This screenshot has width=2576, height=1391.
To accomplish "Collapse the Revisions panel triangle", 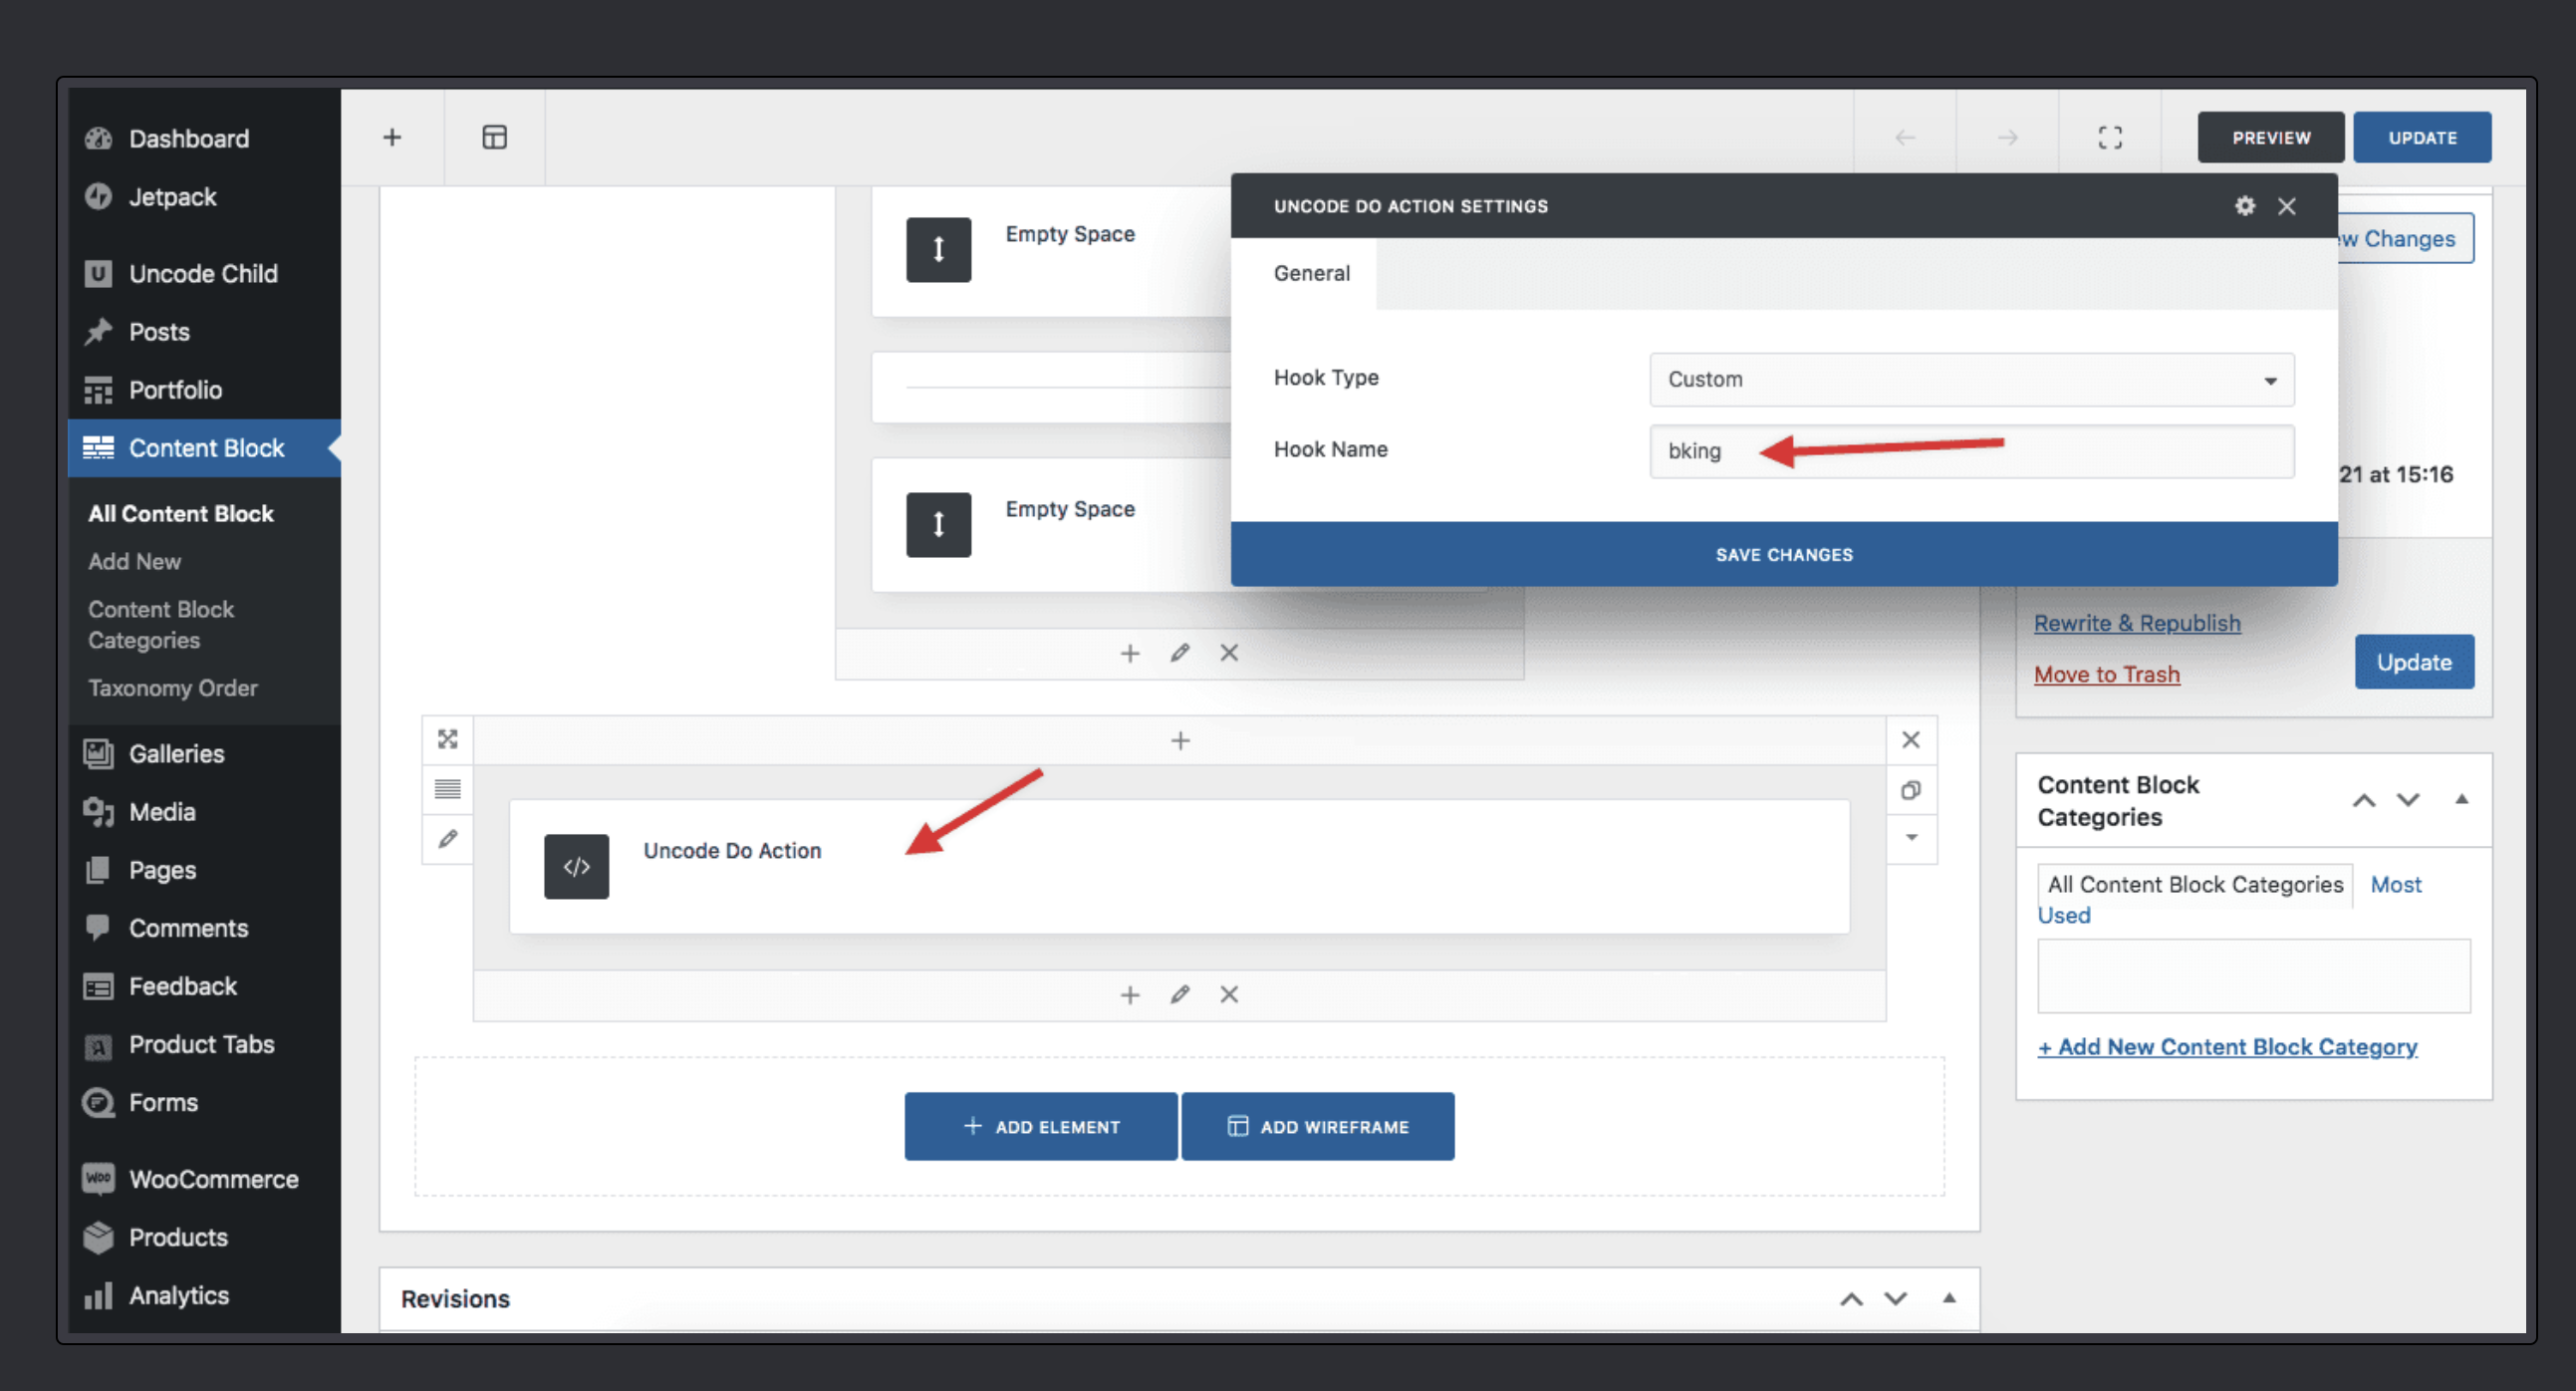I will 1948,1298.
